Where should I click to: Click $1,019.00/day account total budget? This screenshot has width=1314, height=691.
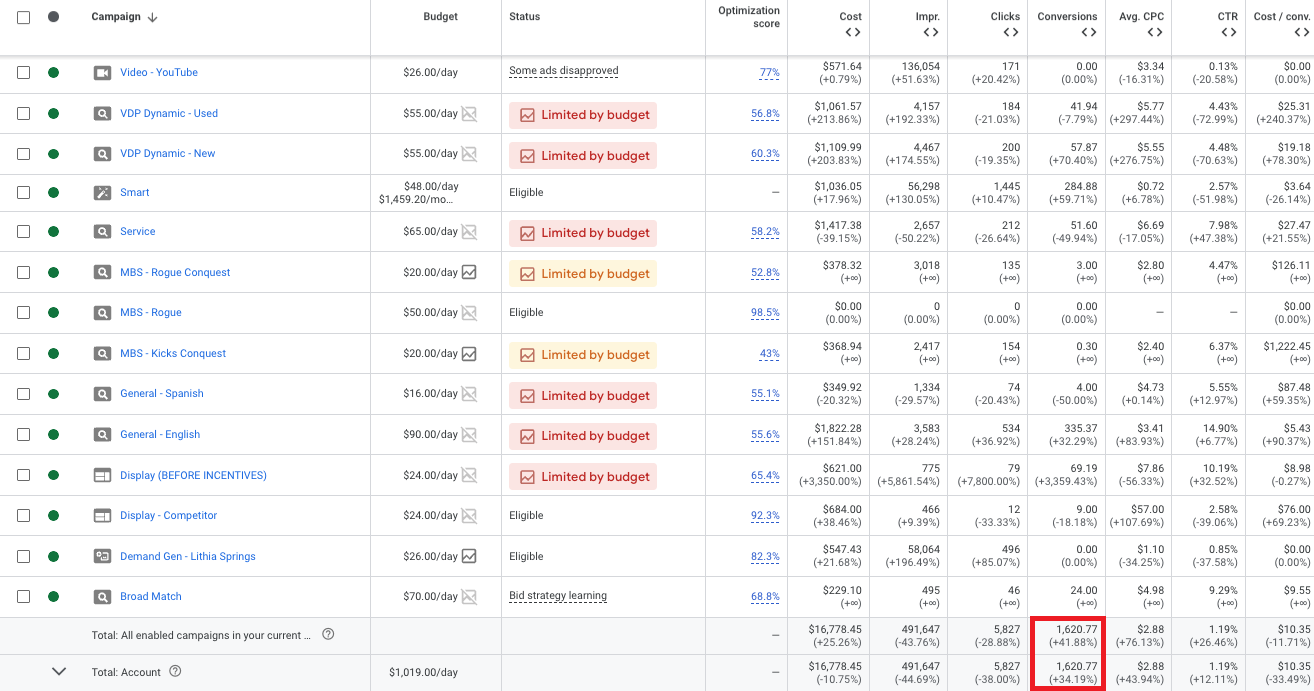coord(425,672)
